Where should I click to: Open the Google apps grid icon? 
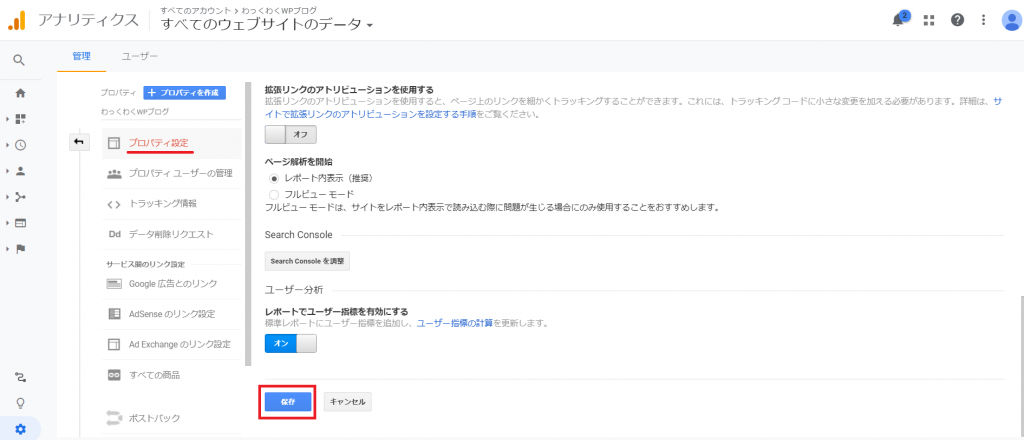[929, 20]
